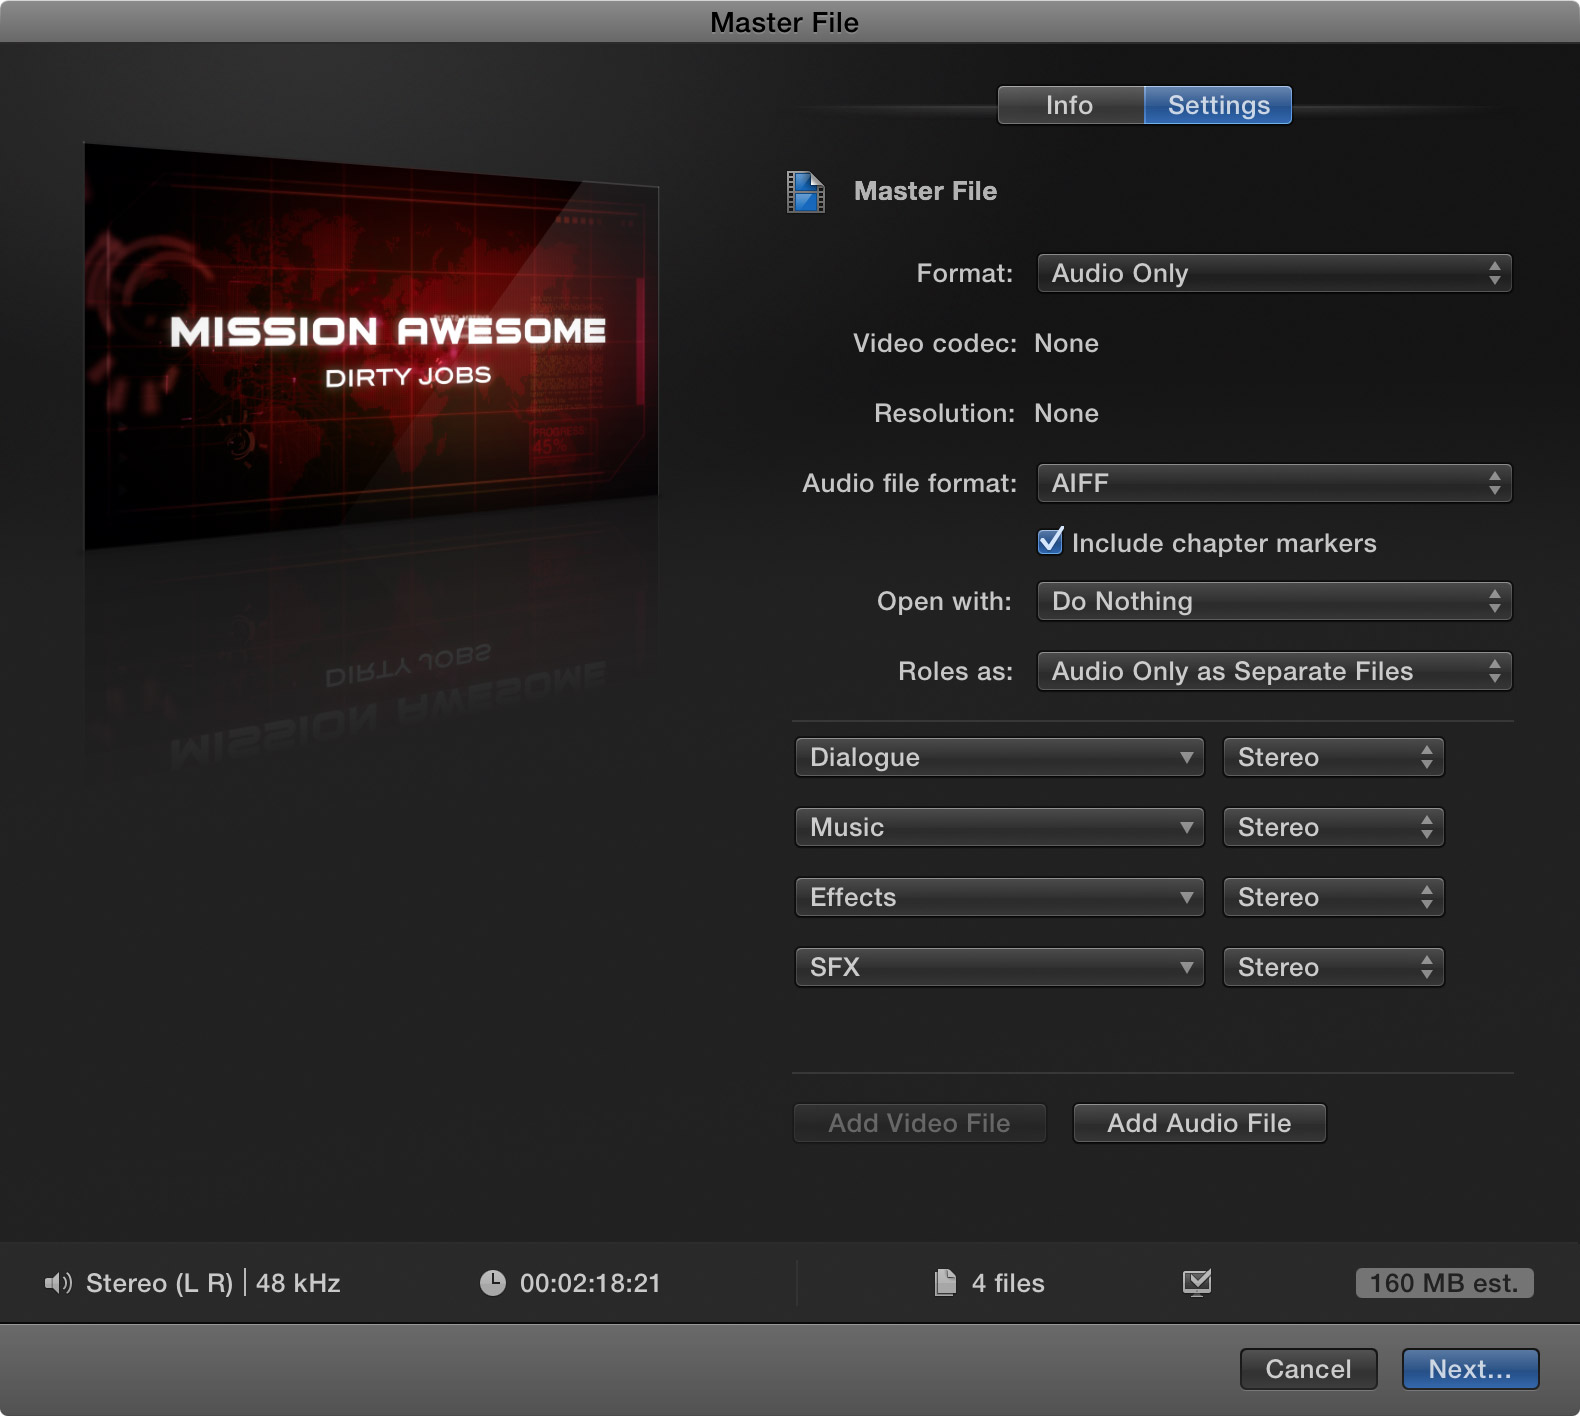Click the speaker audio icon in status bar
1580x1416 pixels.
click(58, 1283)
